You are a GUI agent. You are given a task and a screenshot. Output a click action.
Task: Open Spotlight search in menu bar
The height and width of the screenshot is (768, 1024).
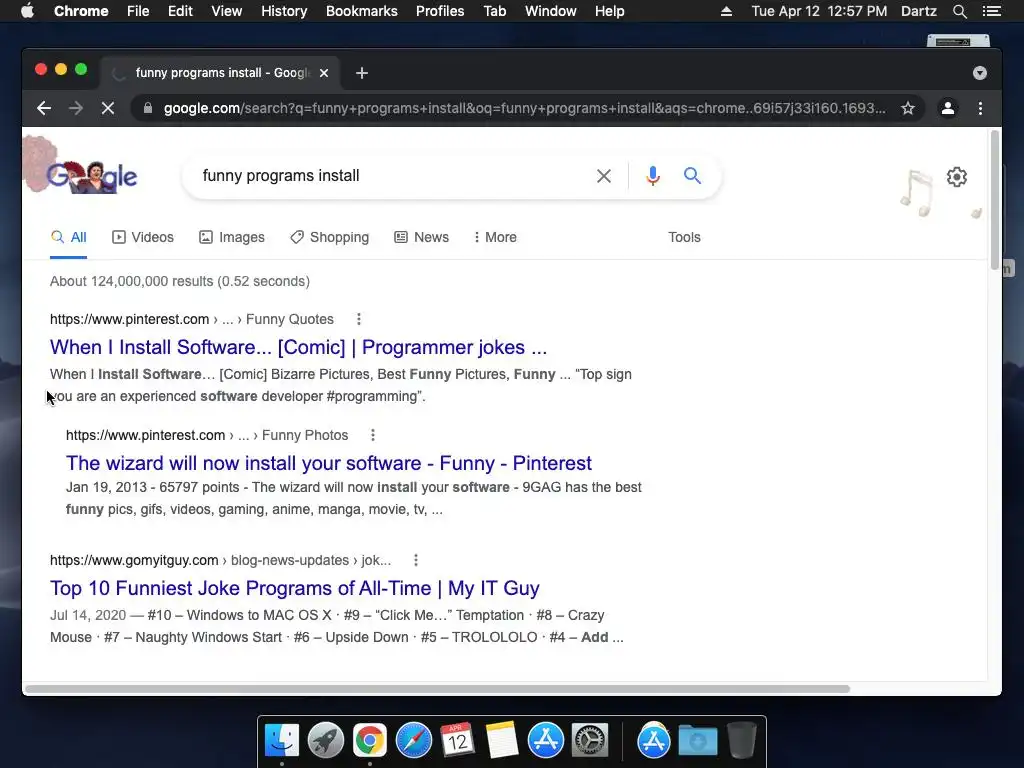coord(959,11)
